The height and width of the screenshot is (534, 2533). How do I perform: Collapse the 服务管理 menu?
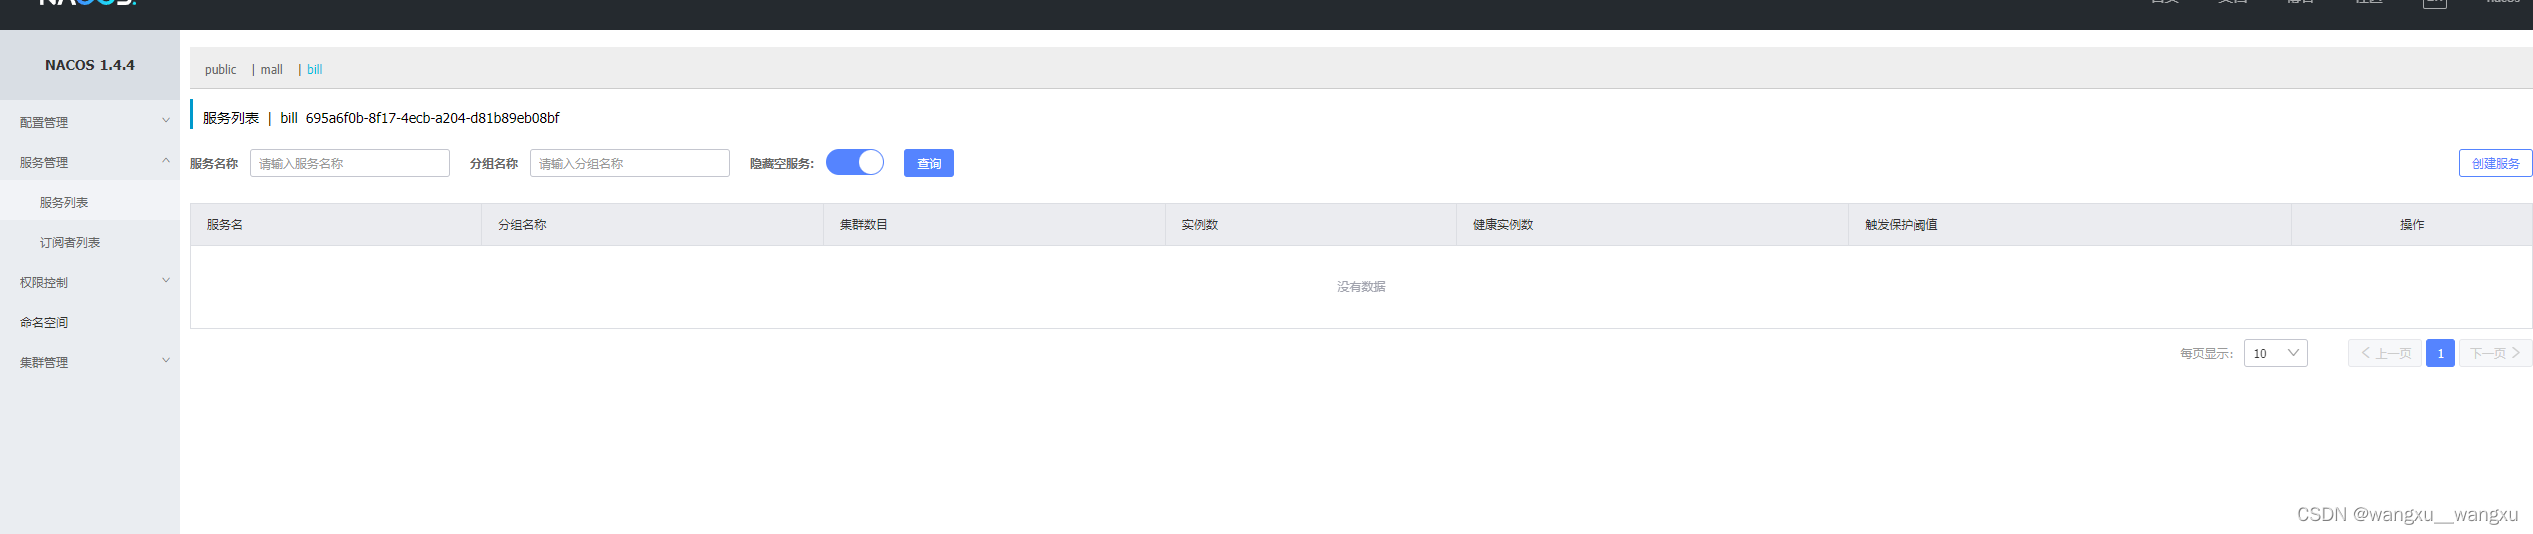[90, 162]
